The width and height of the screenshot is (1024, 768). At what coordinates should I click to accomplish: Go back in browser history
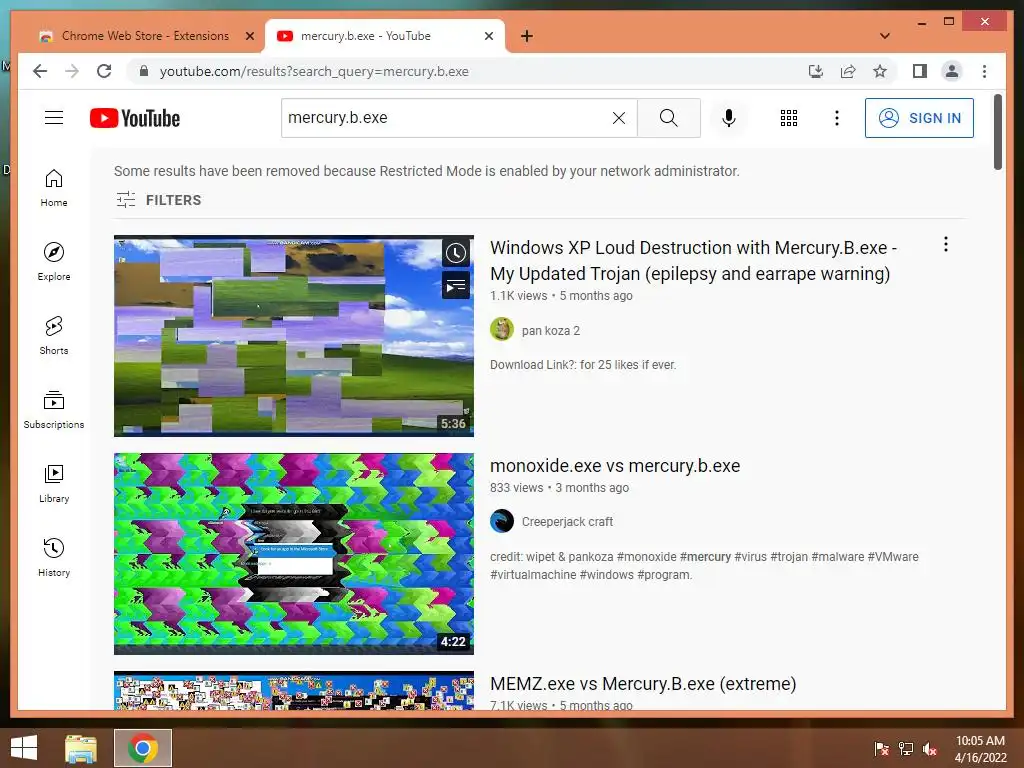(x=40, y=71)
